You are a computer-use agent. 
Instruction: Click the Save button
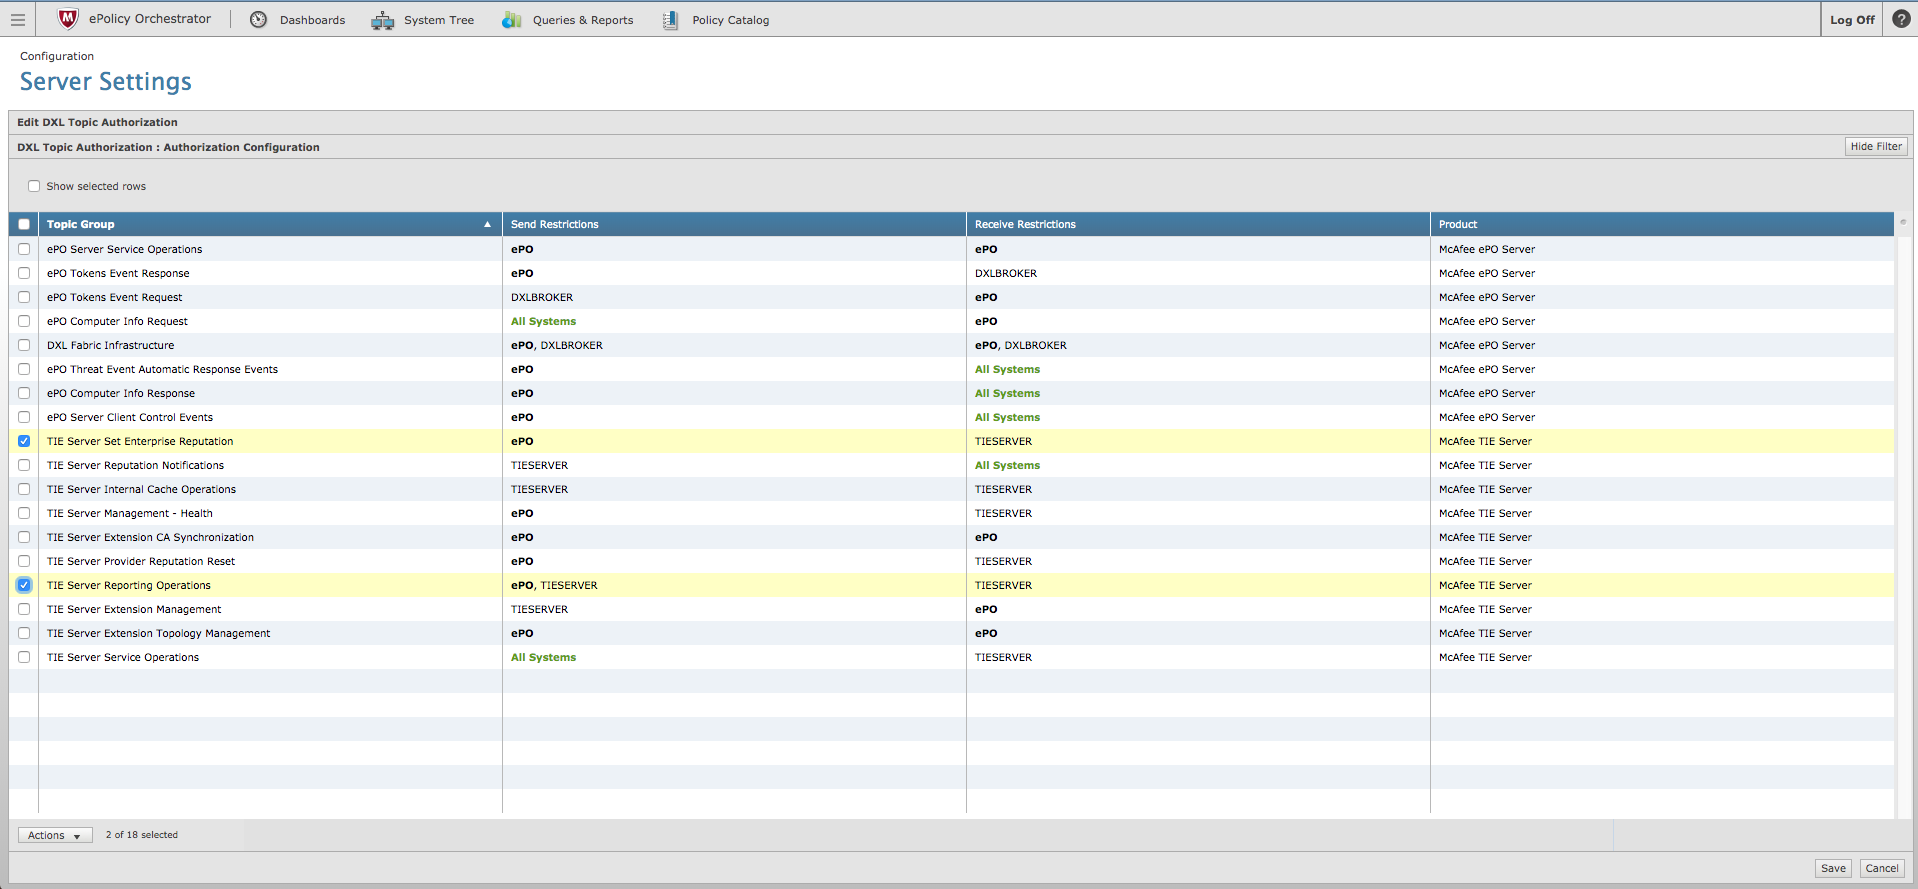coord(1833,868)
